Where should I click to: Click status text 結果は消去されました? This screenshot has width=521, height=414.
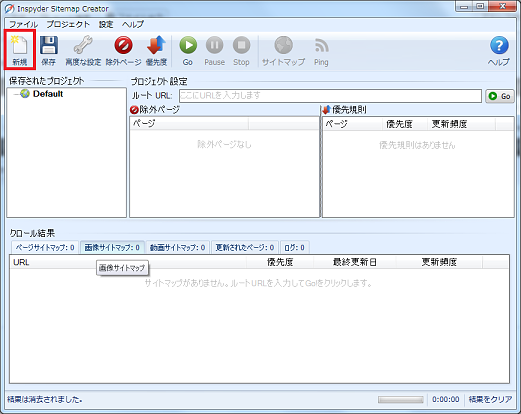tap(45, 399)
